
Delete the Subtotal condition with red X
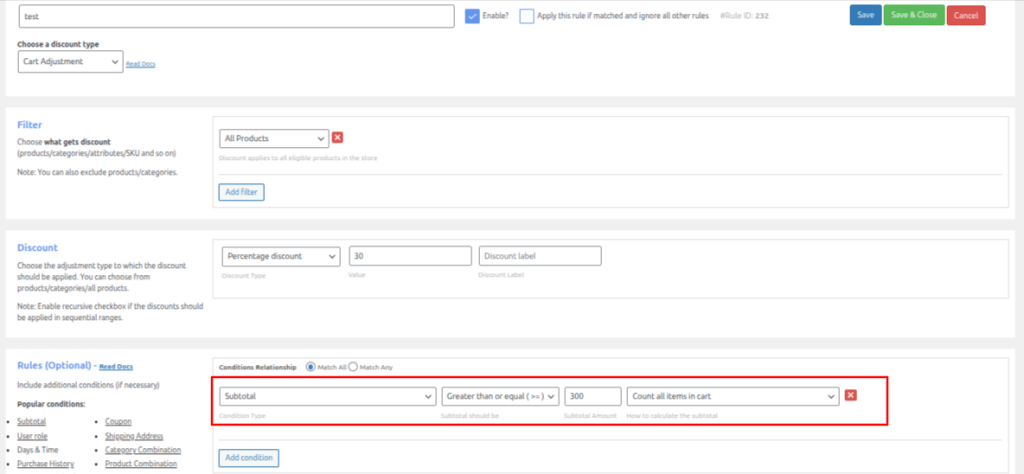pyautogui.click(x=851, y=396)
